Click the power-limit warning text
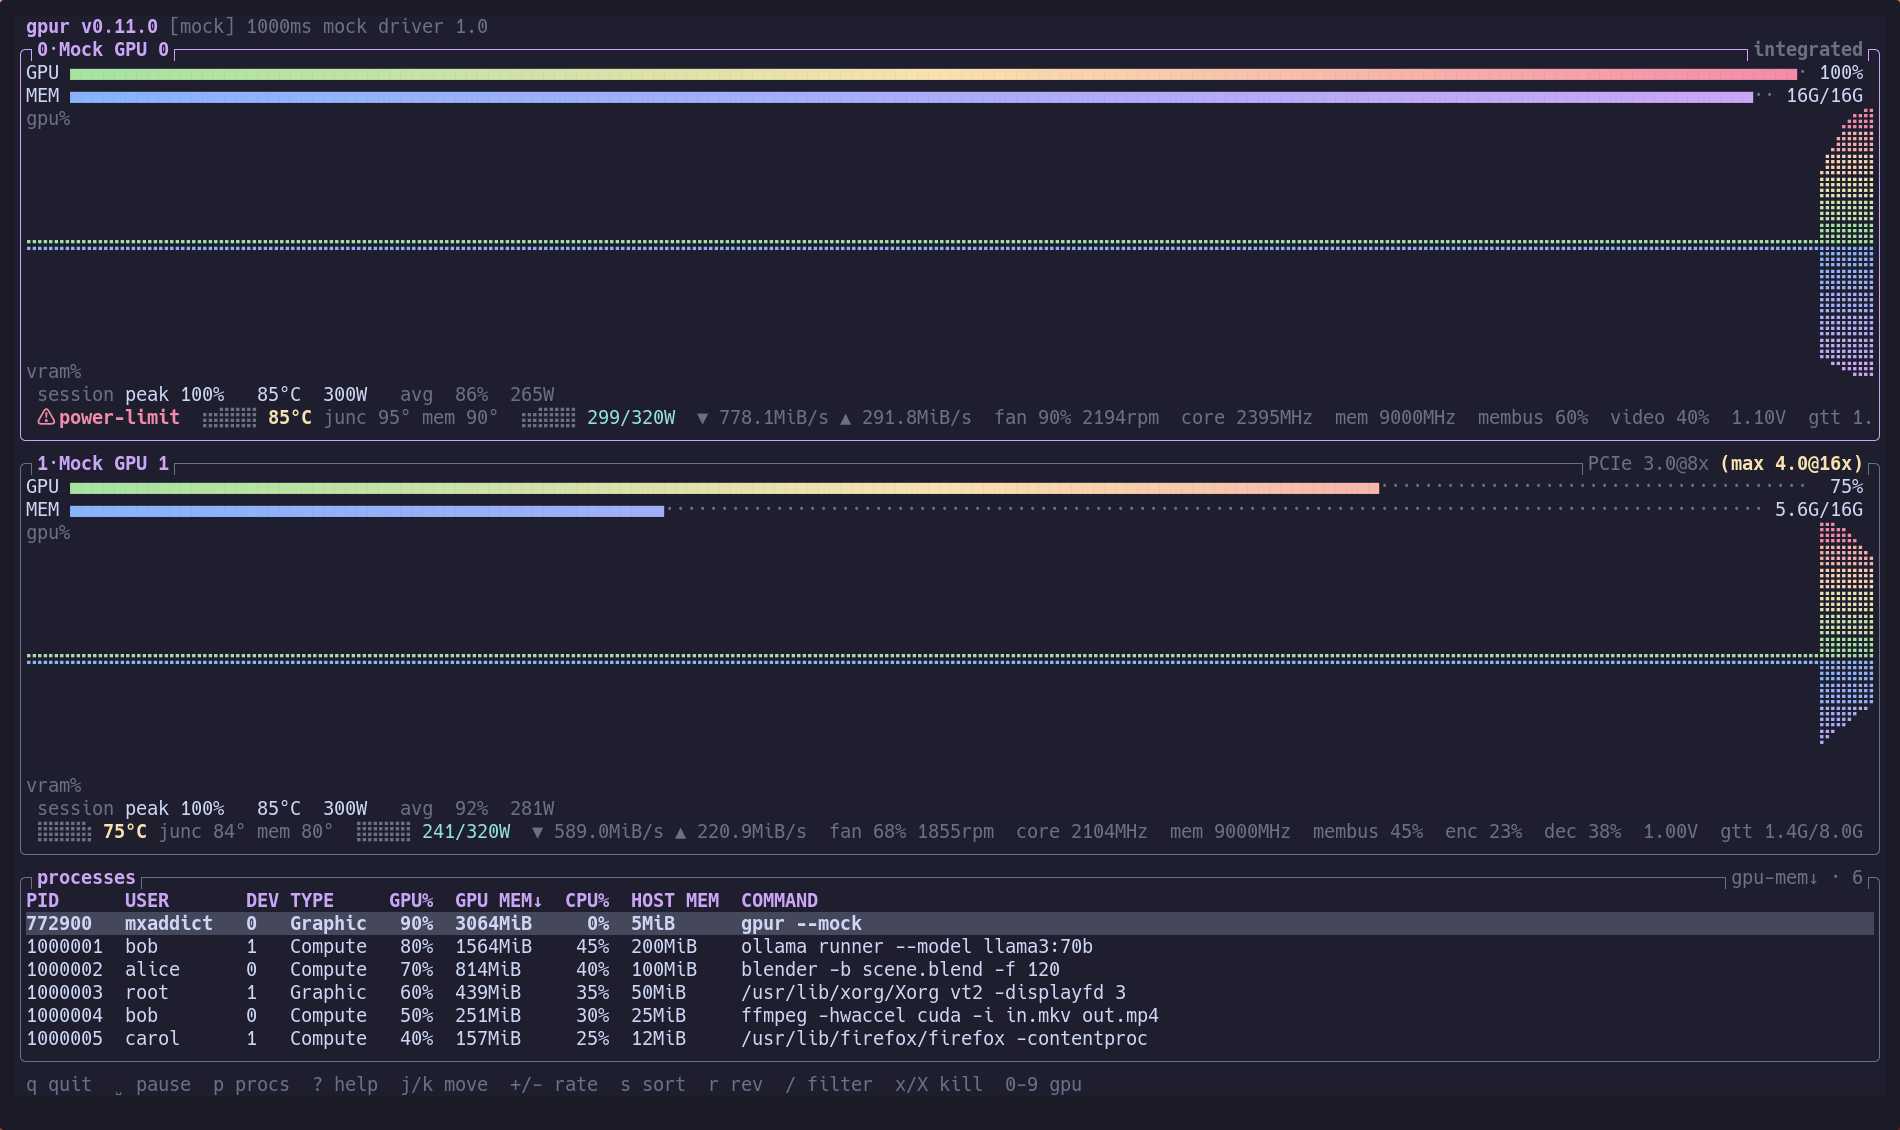Viewport: 1900px width, 1130px height. click(119, 417)
